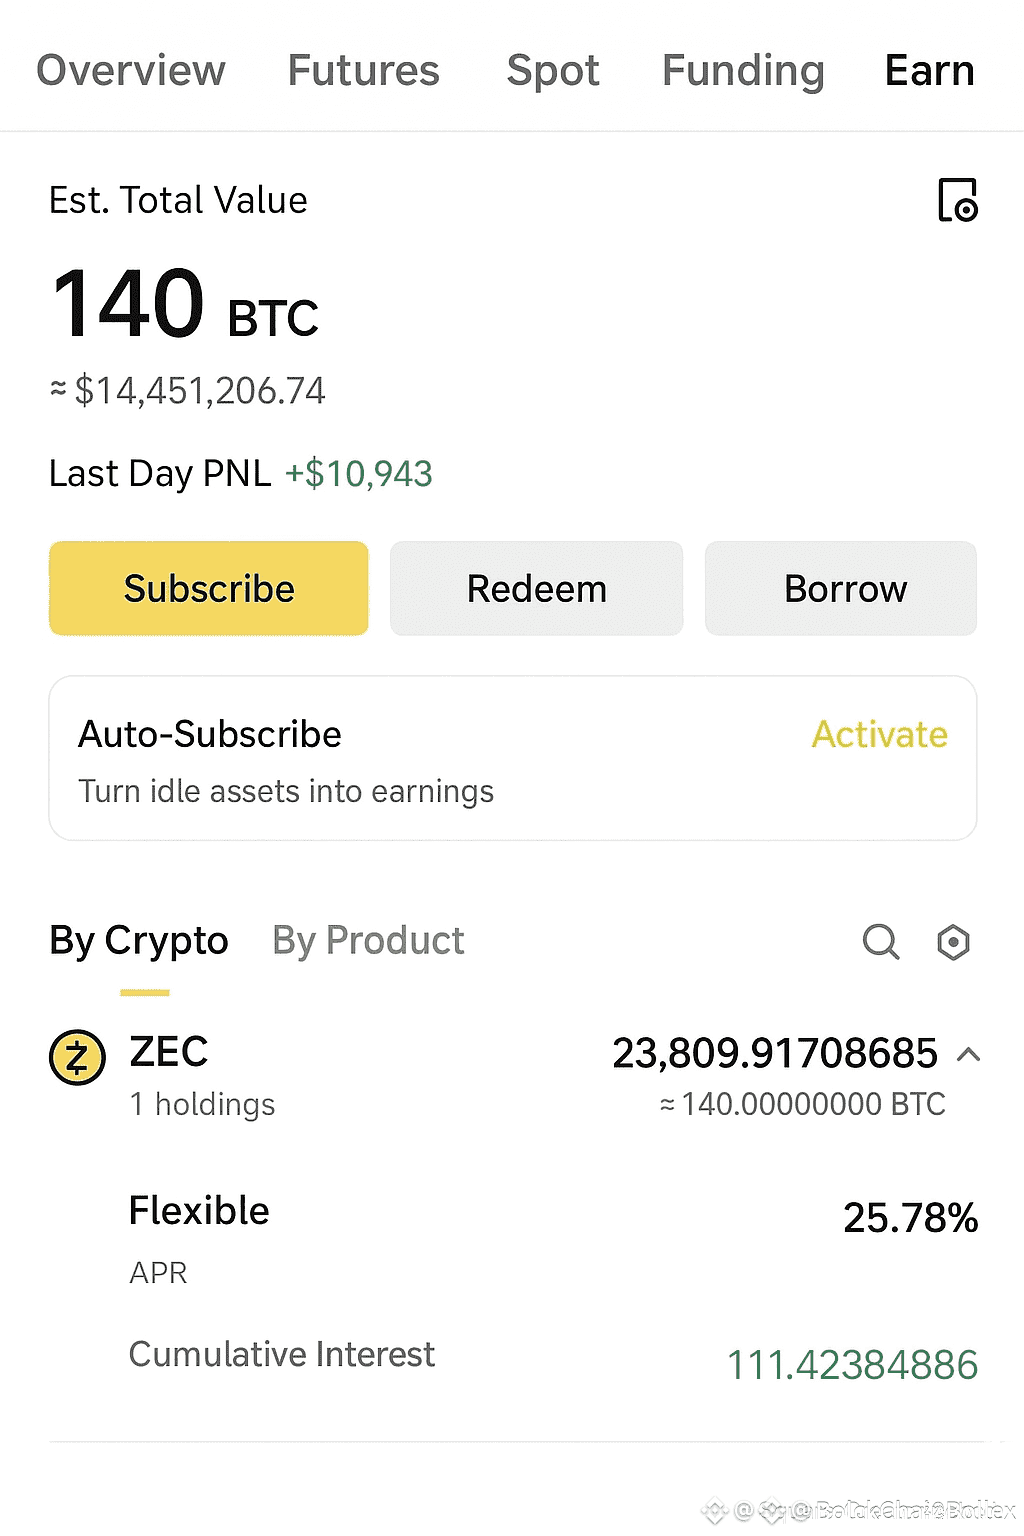
Task: Select the Funding tab
Action: tap(743, 70)
